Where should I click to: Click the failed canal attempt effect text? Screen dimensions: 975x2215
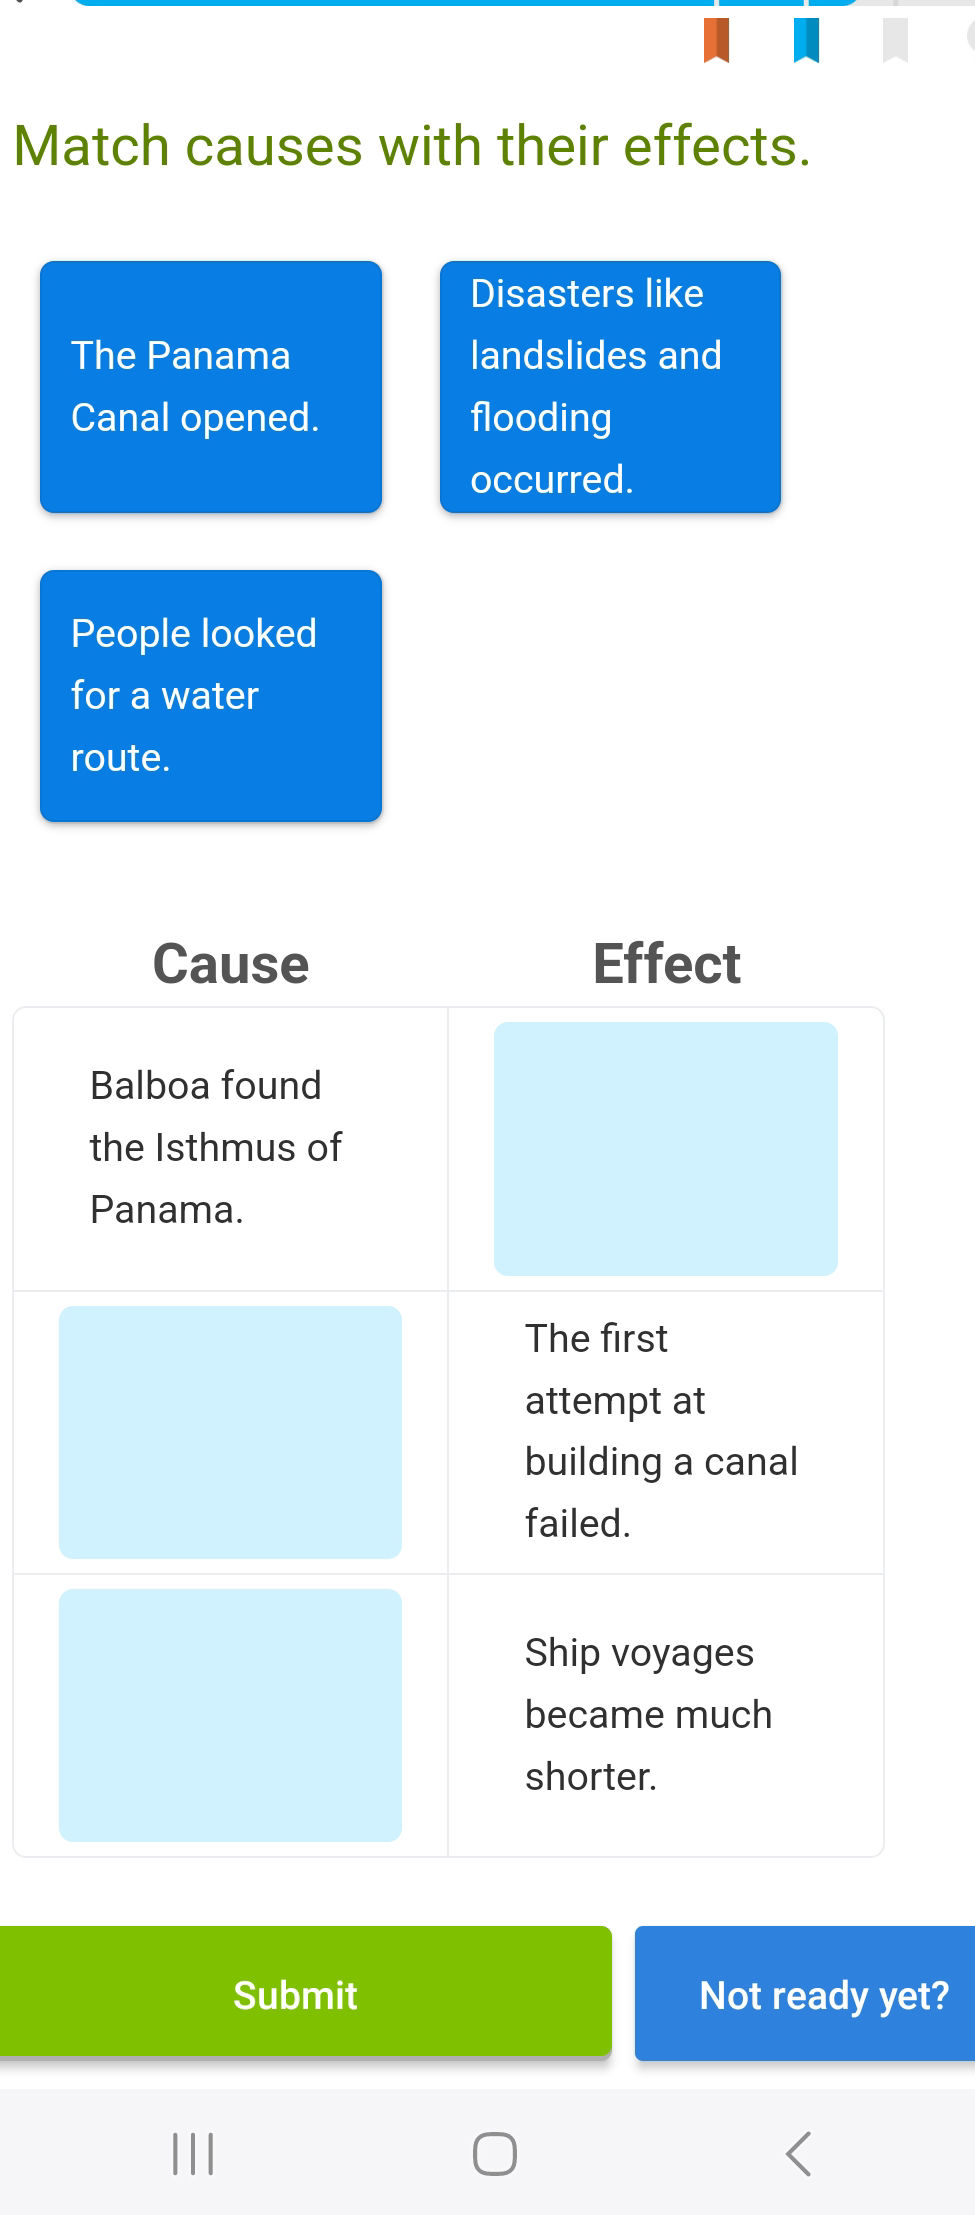click(662, 1431)
